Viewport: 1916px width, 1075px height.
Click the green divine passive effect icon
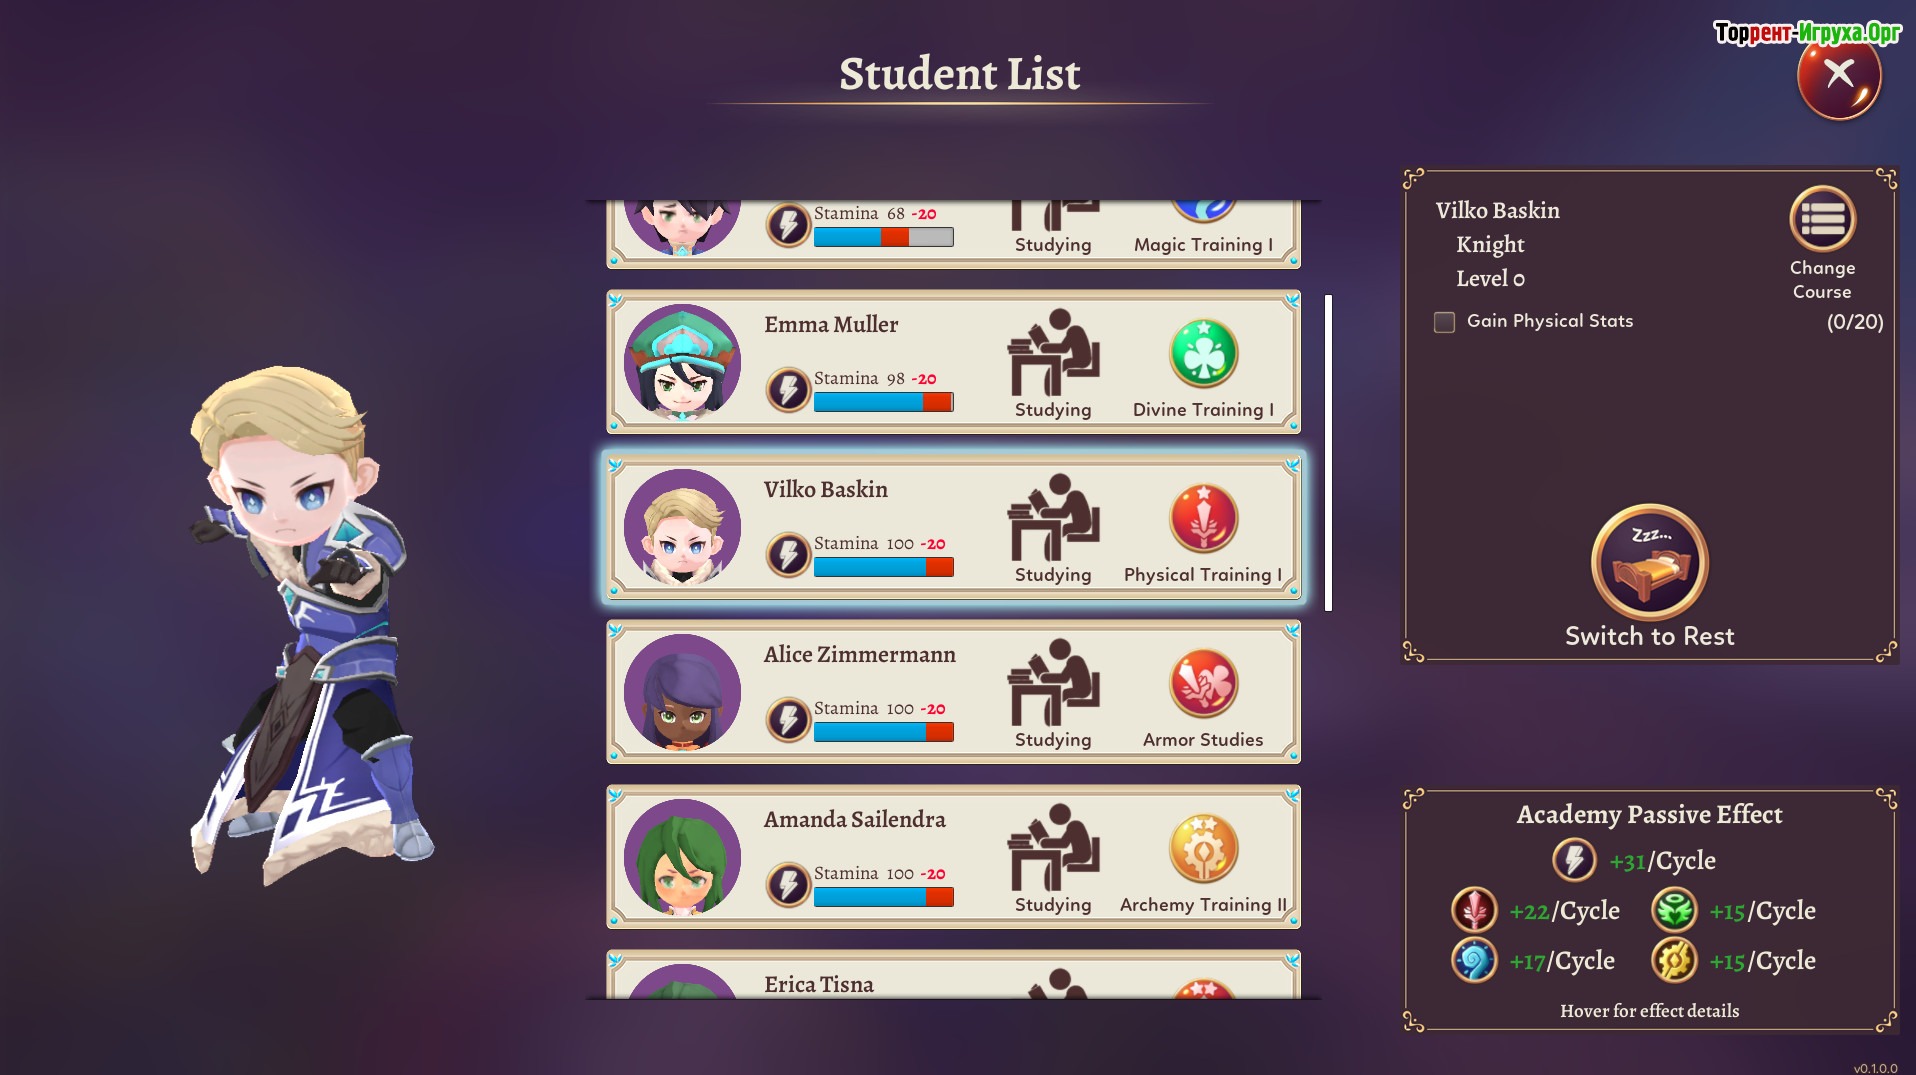(x=1674, y=910)
